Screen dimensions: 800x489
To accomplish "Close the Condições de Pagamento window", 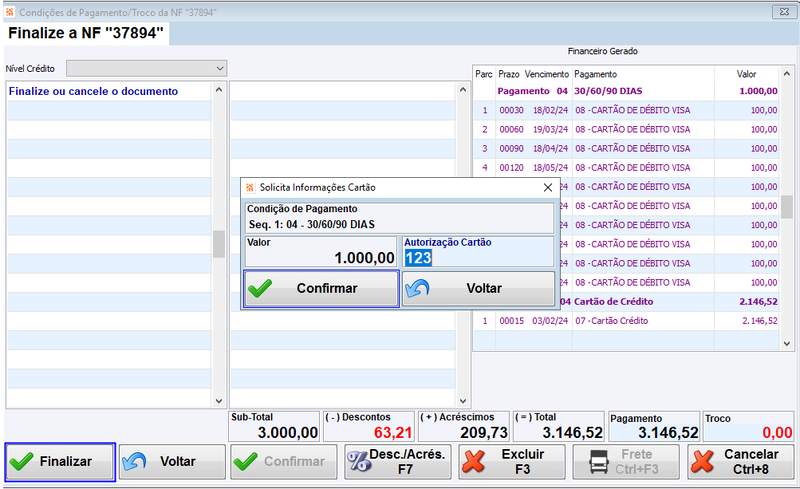I will coord(784,12).
